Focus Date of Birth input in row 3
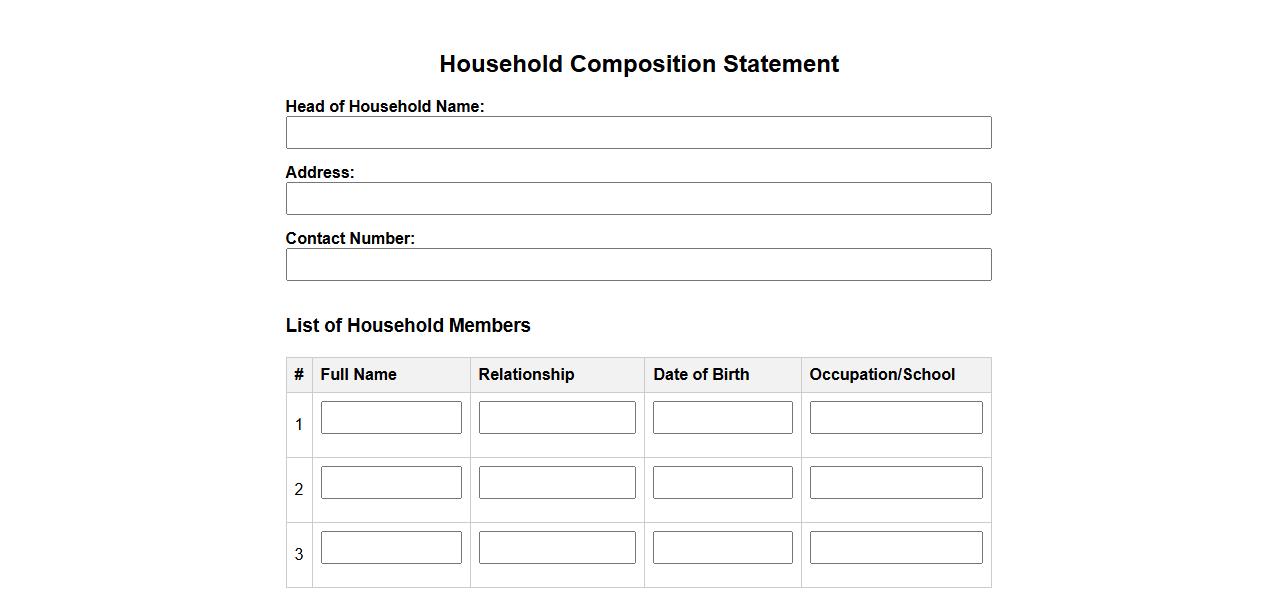The image size is (1278, 601). 722,548
